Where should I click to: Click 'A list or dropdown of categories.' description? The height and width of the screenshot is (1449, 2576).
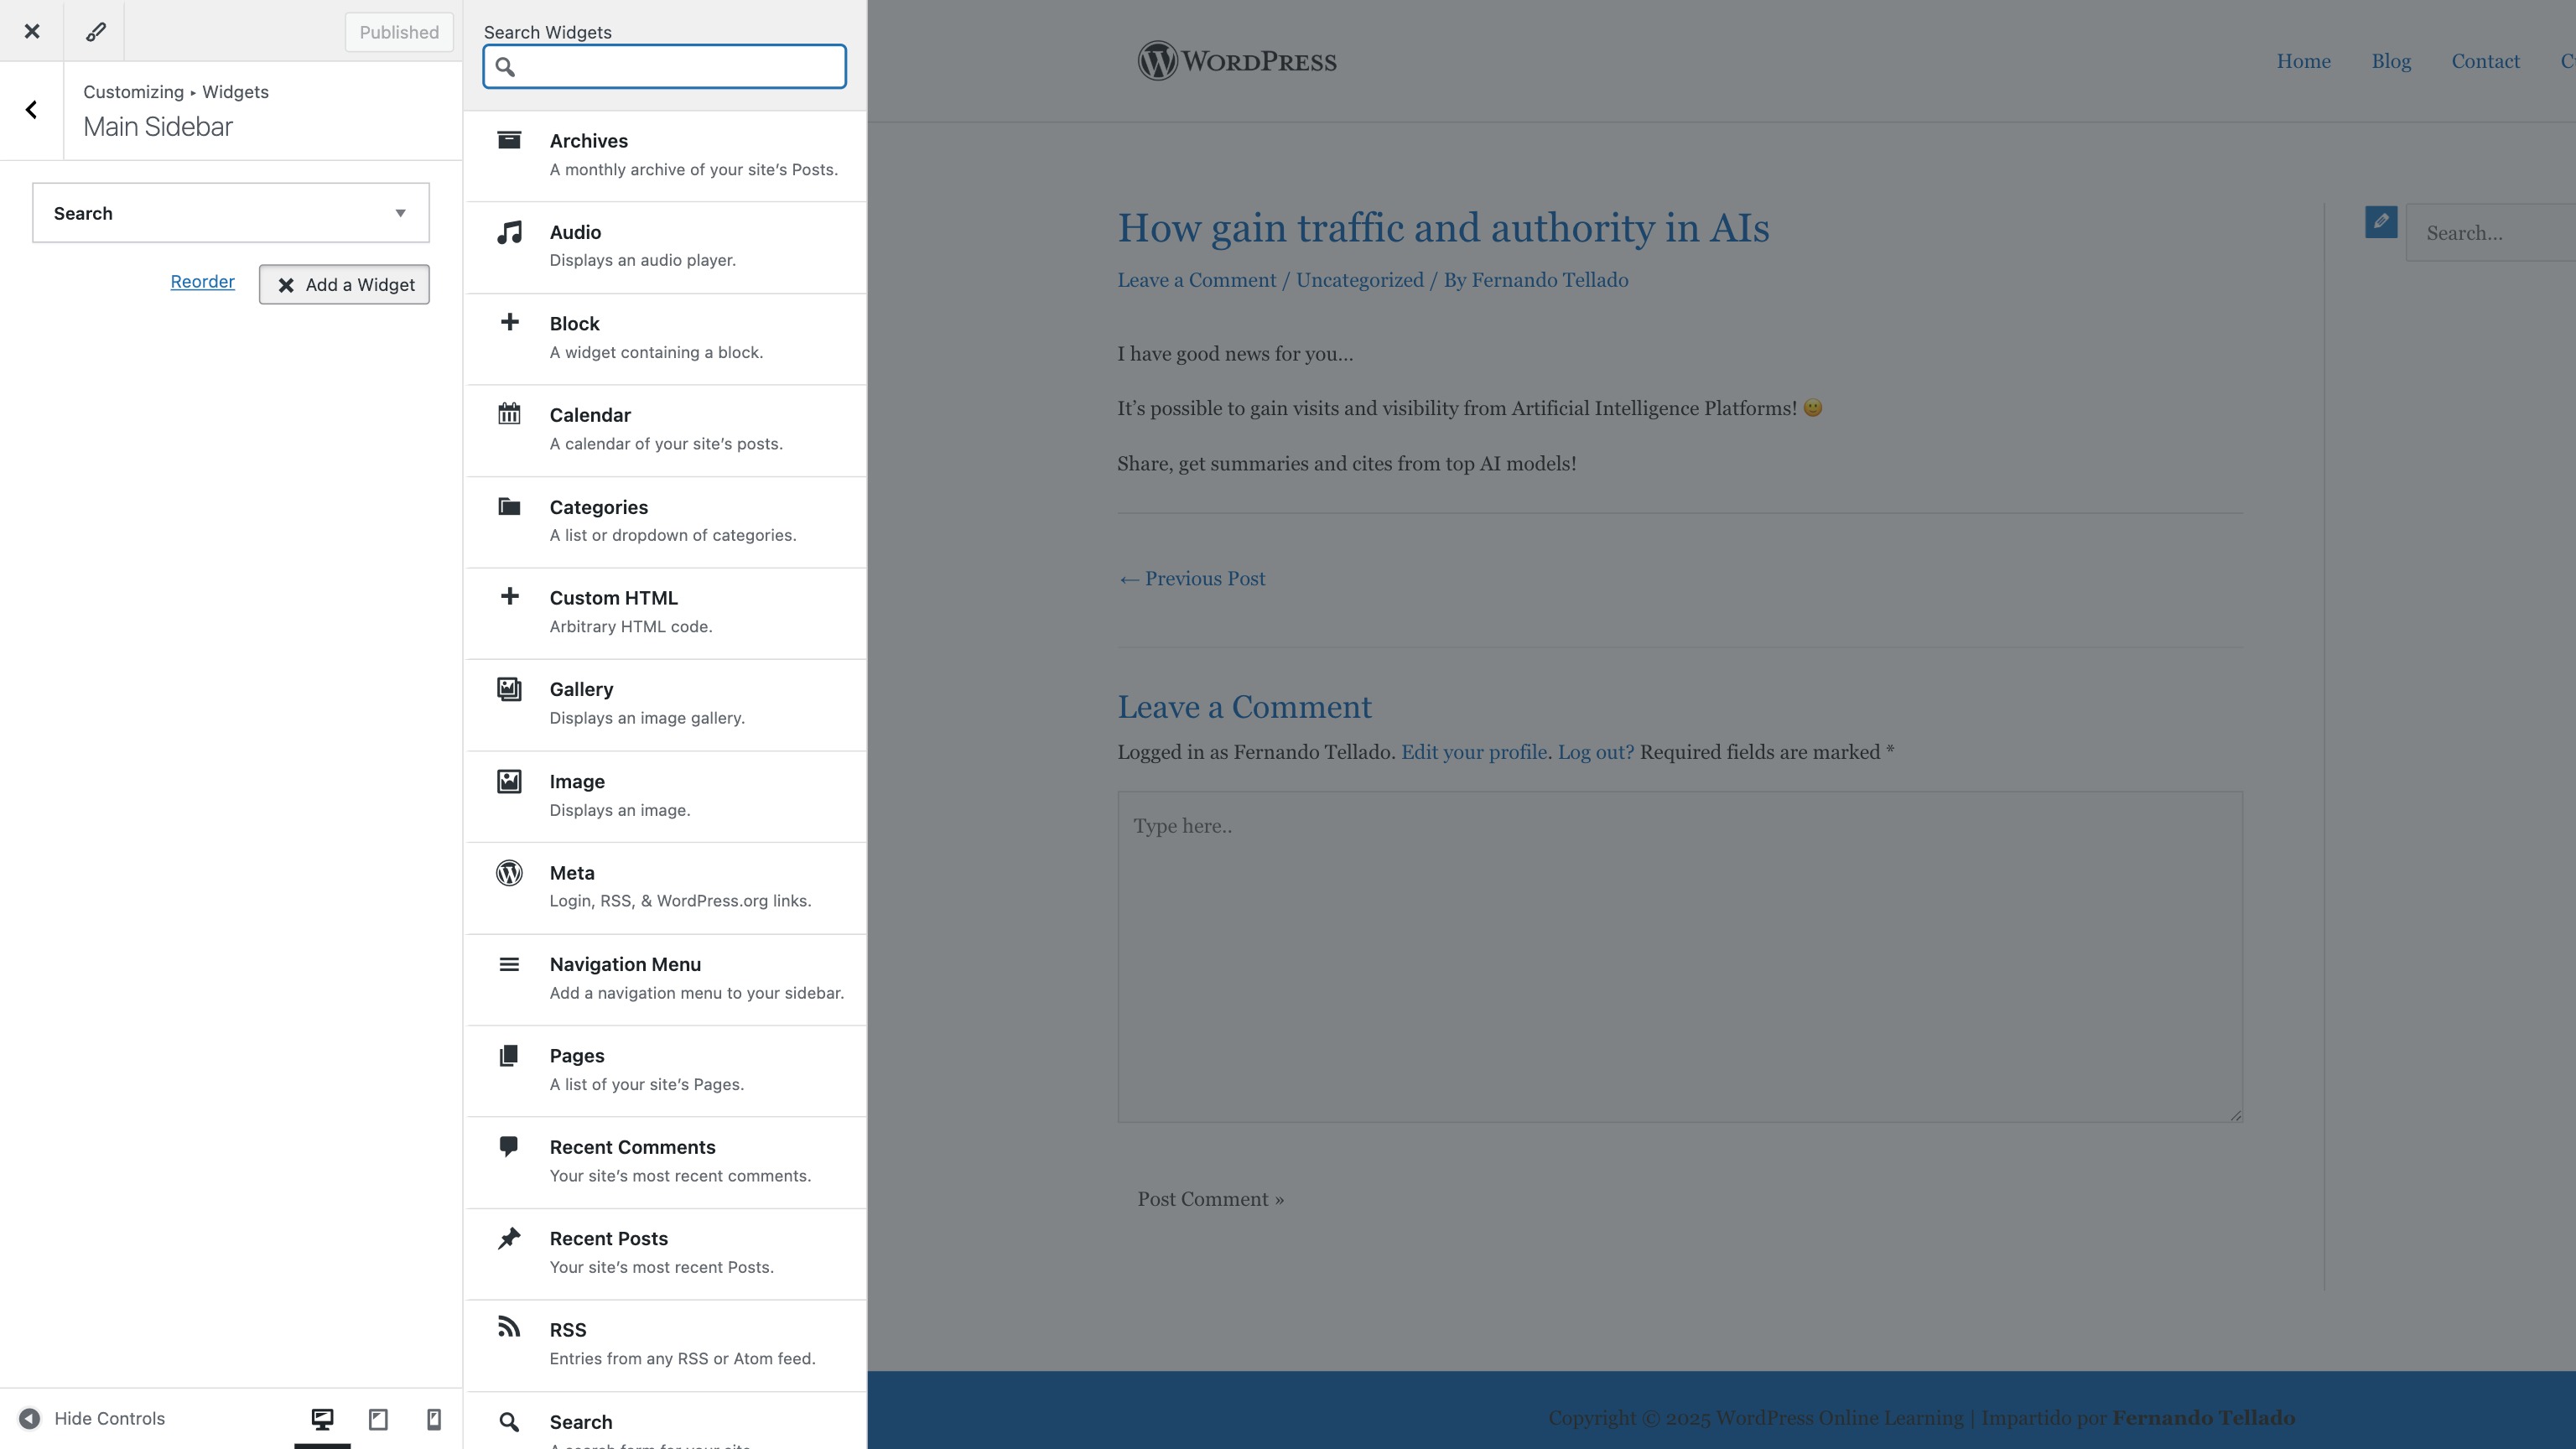tap(673, 535)
